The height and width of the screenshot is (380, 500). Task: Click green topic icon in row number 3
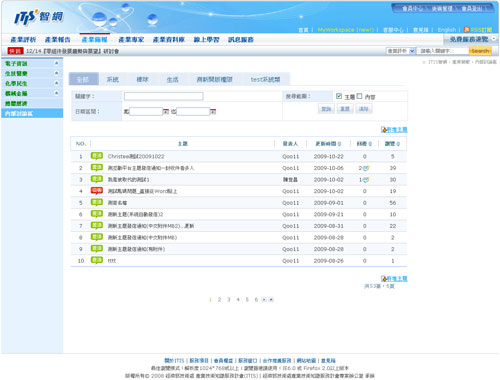point(97,179)
